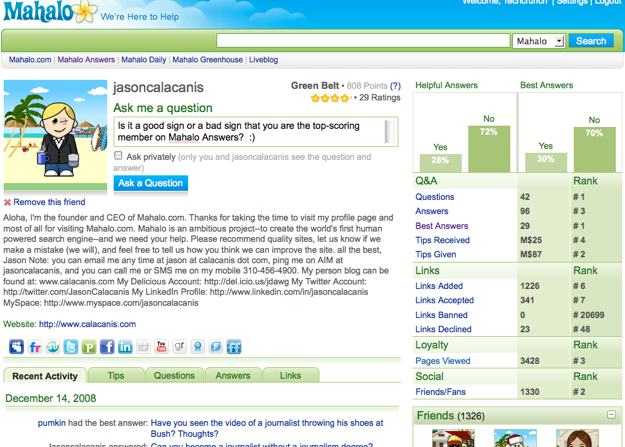Open the LinkedIn profile icon
Image resolution: width=625 pixels, height=447 pixels.
(125, 347)
